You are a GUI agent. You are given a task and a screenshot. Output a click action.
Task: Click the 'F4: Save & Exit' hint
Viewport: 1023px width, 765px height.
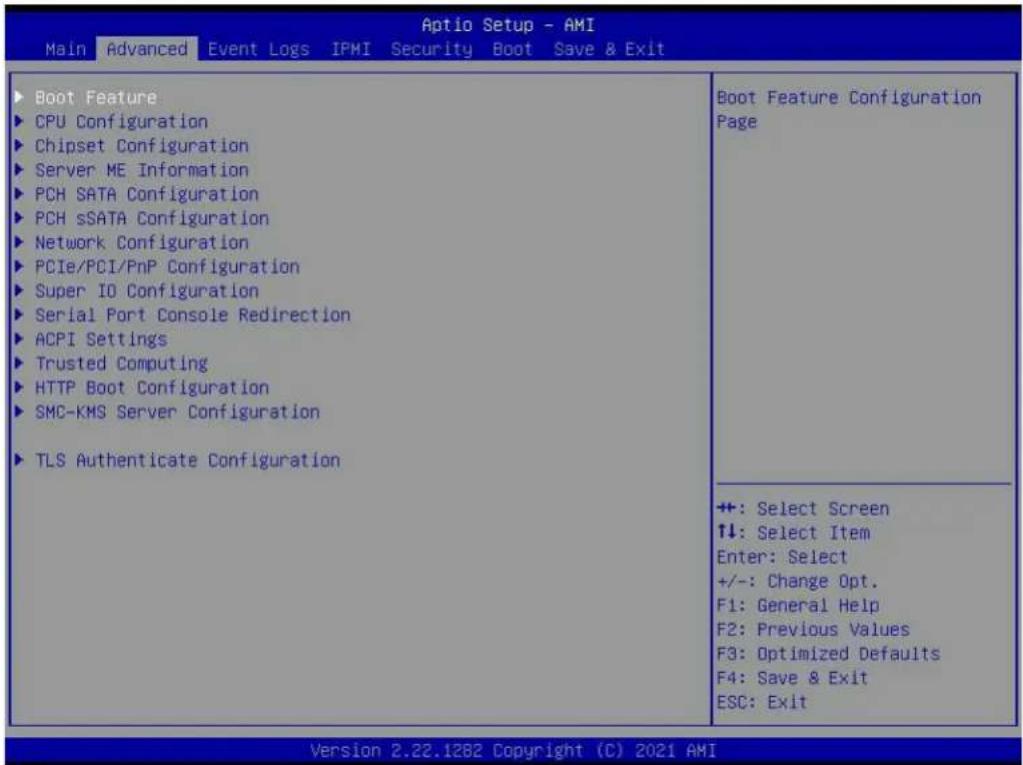tap(792, 678)
